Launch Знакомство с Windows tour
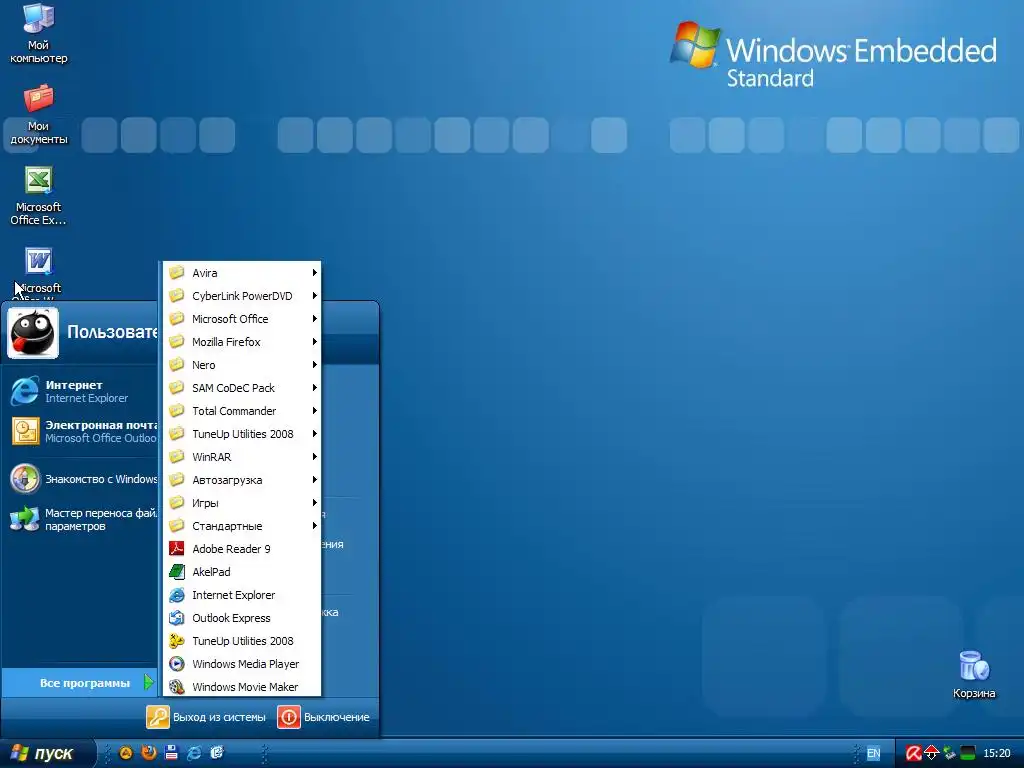 pyautogui.click(x=82, y=479)
